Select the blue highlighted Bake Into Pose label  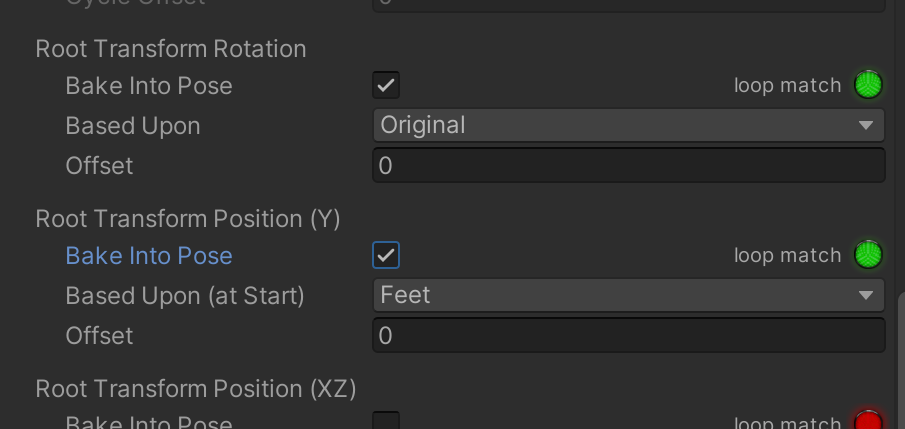point(149,256)
